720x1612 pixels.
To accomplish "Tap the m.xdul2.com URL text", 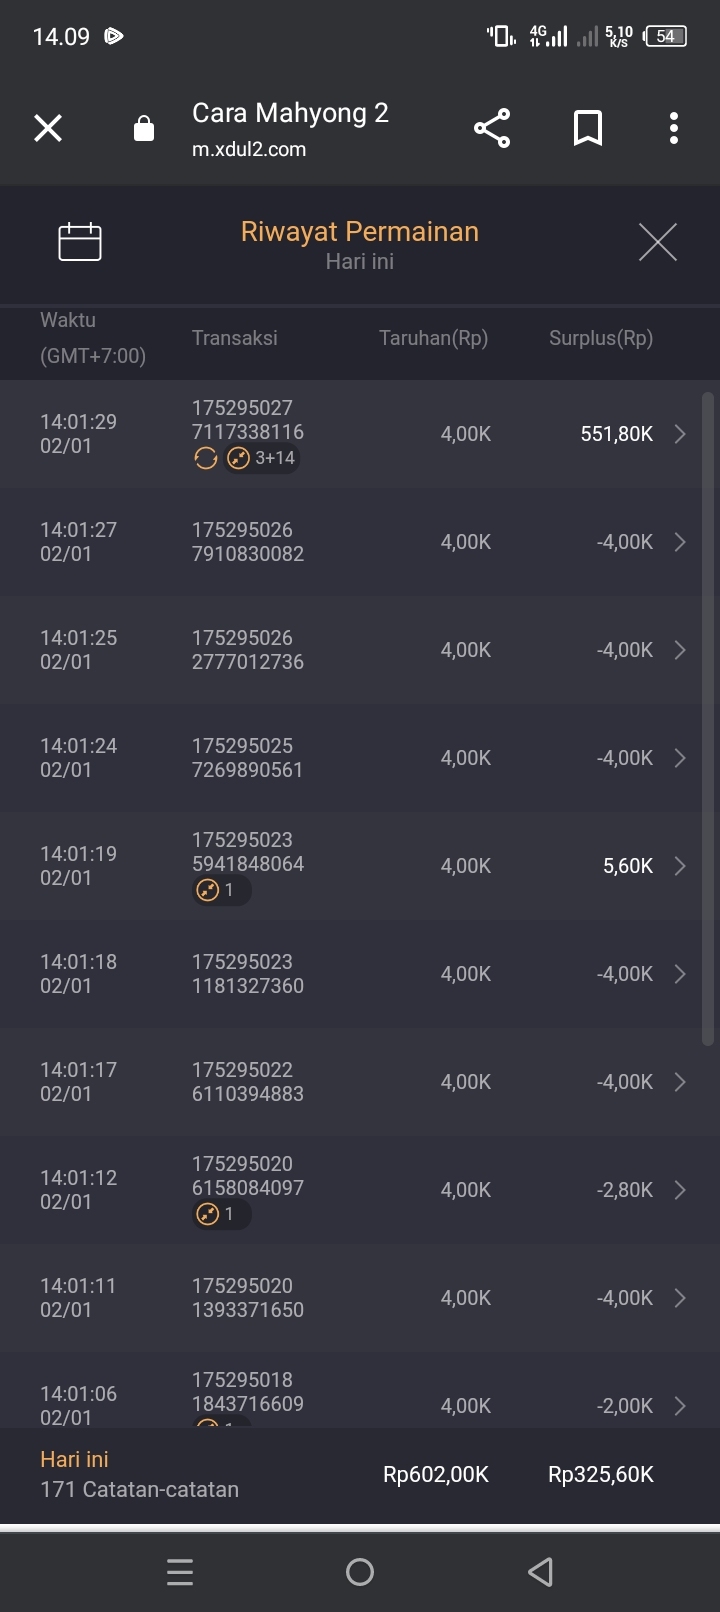I will click(249, 149).
